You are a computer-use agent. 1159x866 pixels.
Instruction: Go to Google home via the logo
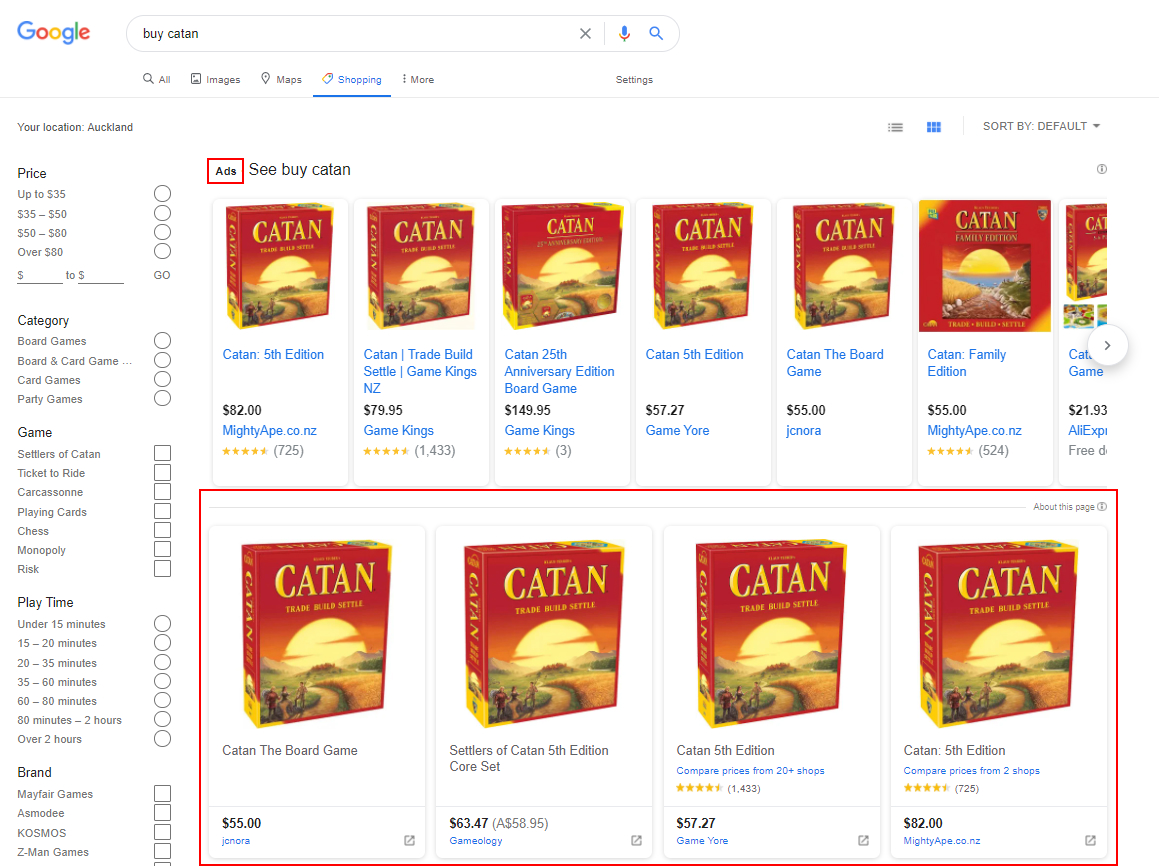[x=54, y=33]
